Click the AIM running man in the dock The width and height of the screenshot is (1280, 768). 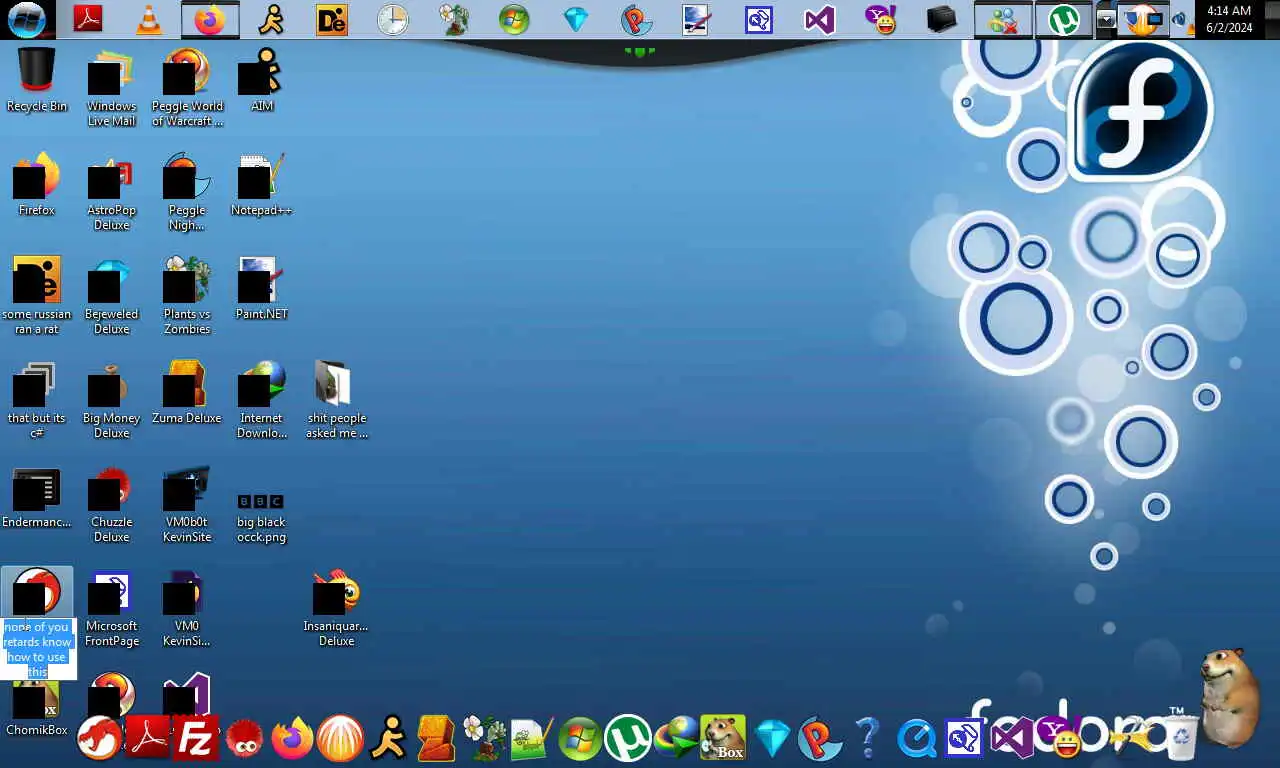(388, 740)
